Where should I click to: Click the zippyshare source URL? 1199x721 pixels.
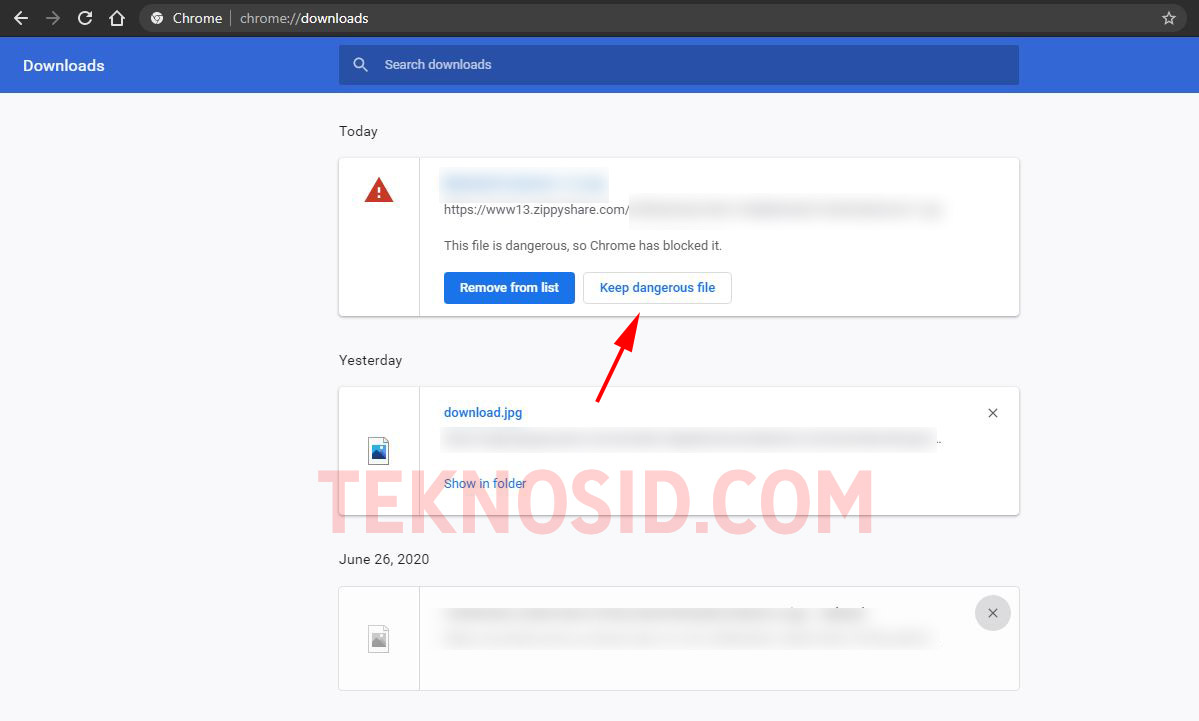pyautogui.click(x=537, y=209)
